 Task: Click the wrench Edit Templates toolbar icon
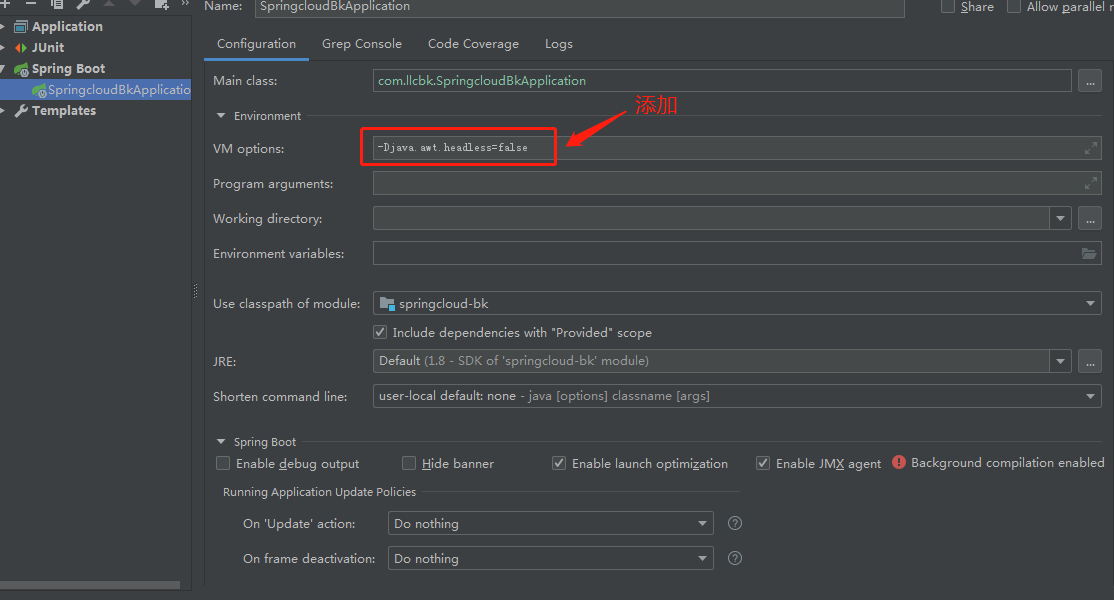(x=83, y=4)
